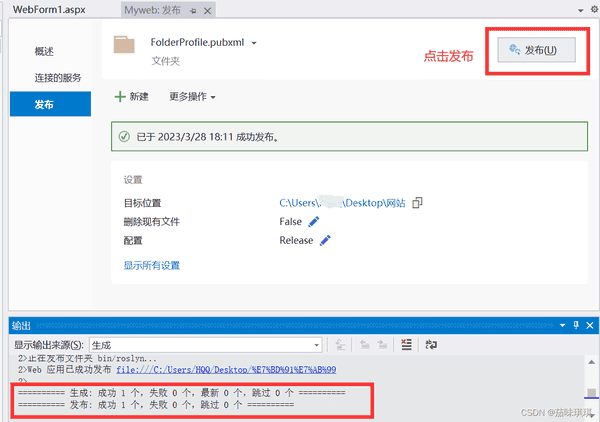This screenshot has width=600, height=422.
Task: Open the target location path link
Action: point(342,203)
